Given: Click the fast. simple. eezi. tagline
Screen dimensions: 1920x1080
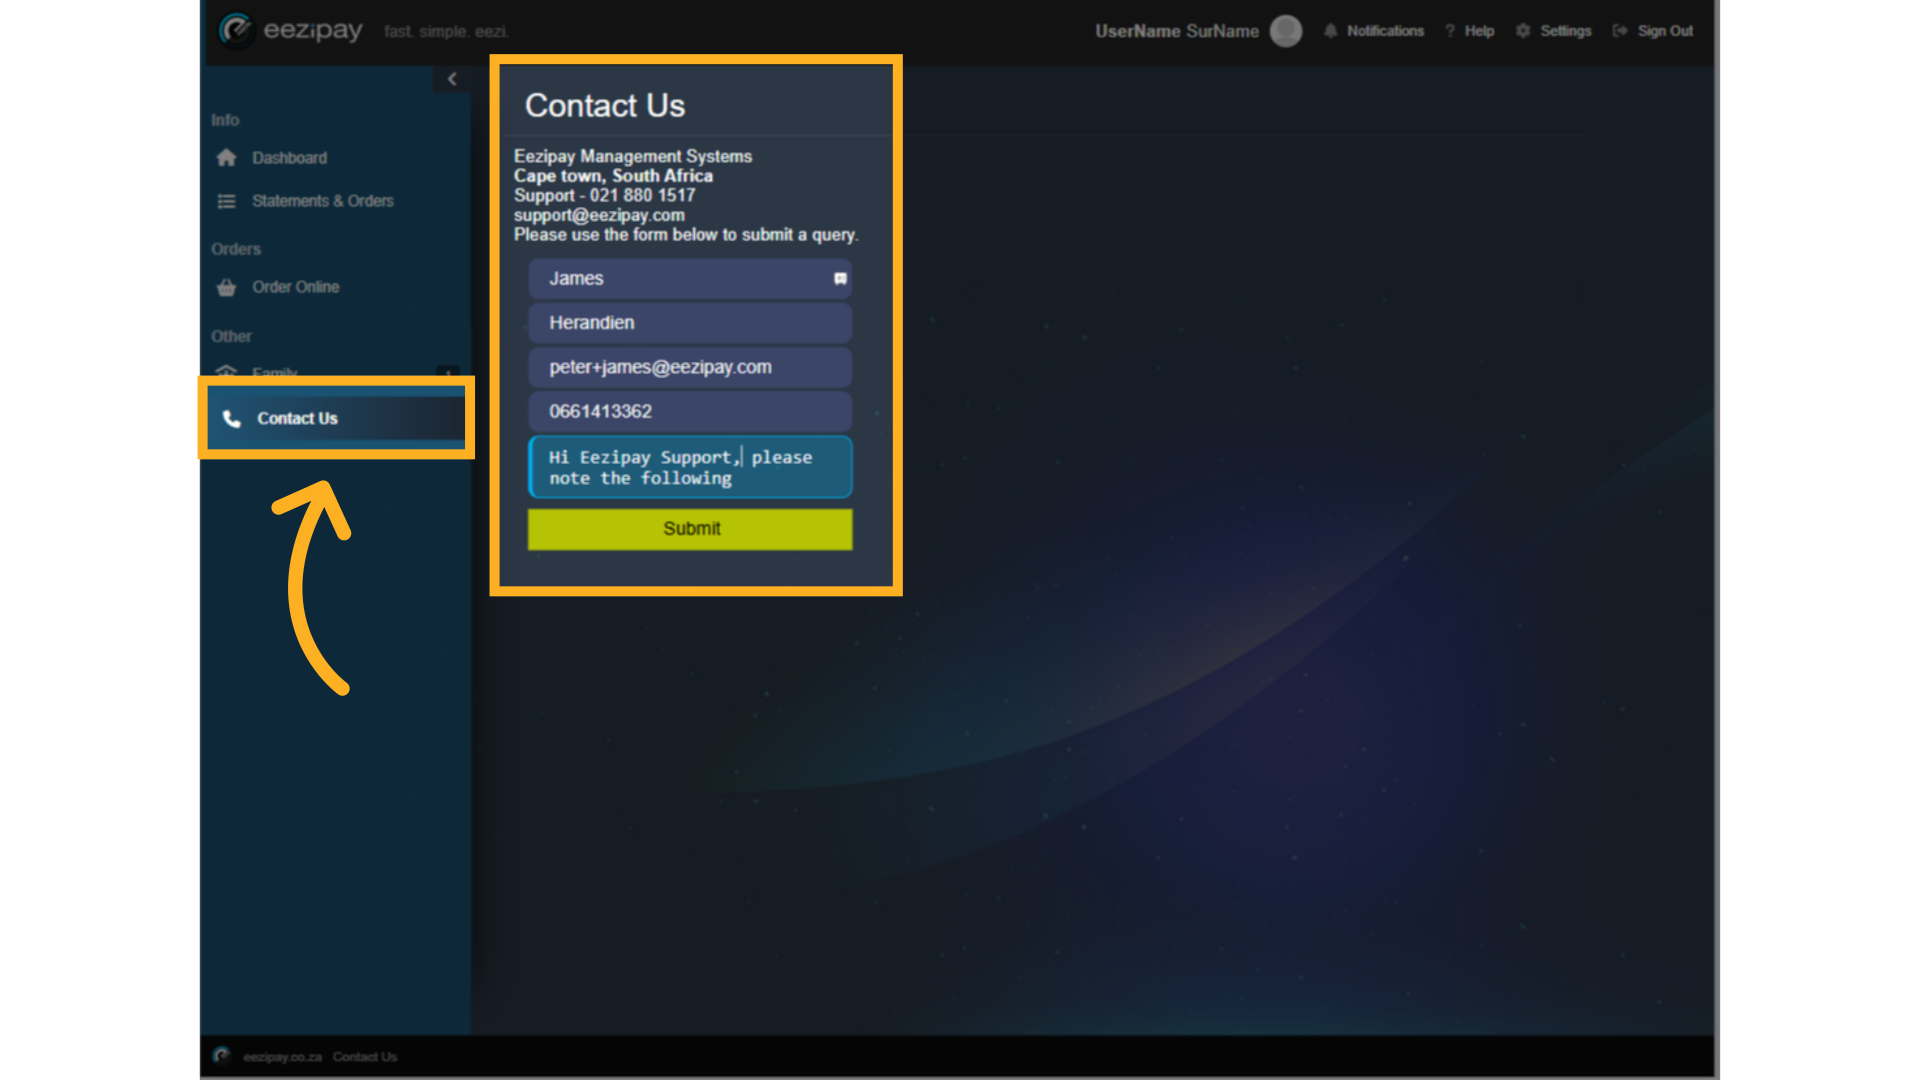Looking at the screenshot, I should tap(447, 32).
